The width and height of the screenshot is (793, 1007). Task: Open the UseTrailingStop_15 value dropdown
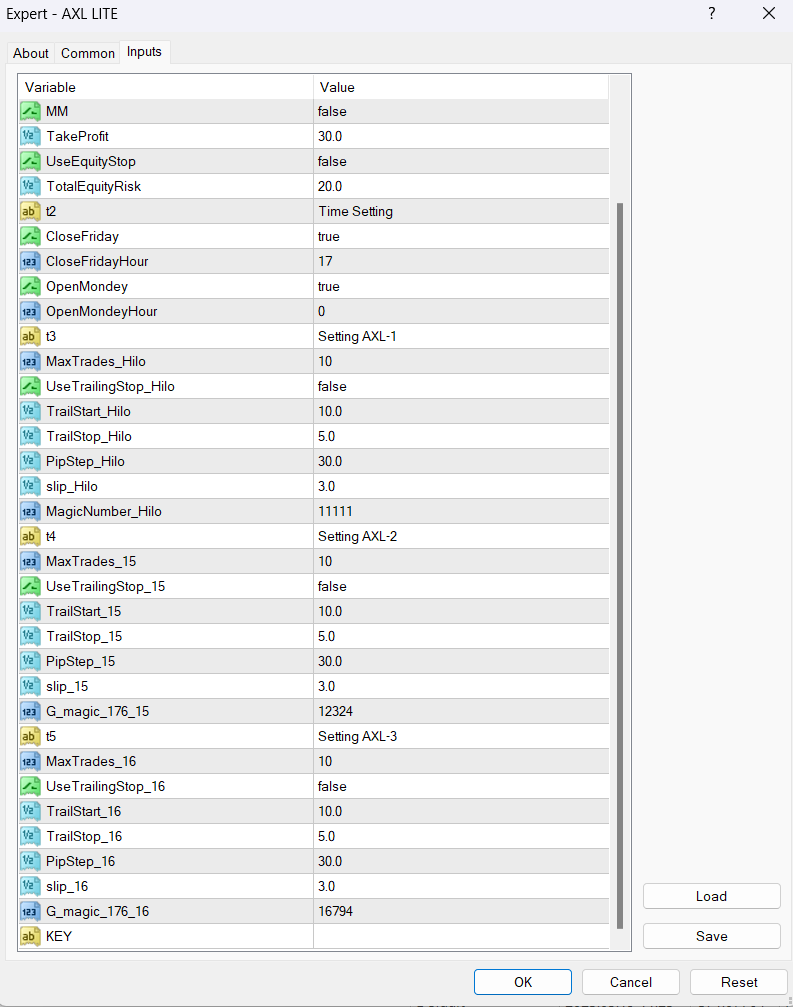(460, 586)
